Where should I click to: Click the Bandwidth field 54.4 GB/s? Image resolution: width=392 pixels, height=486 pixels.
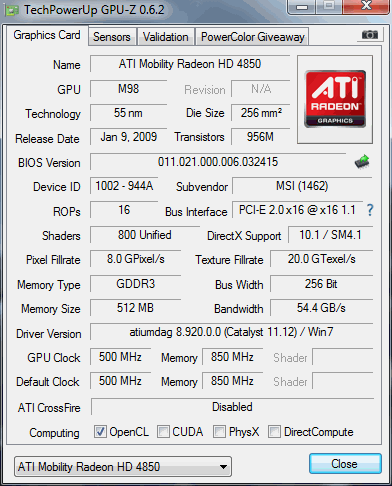pos(321,308)
